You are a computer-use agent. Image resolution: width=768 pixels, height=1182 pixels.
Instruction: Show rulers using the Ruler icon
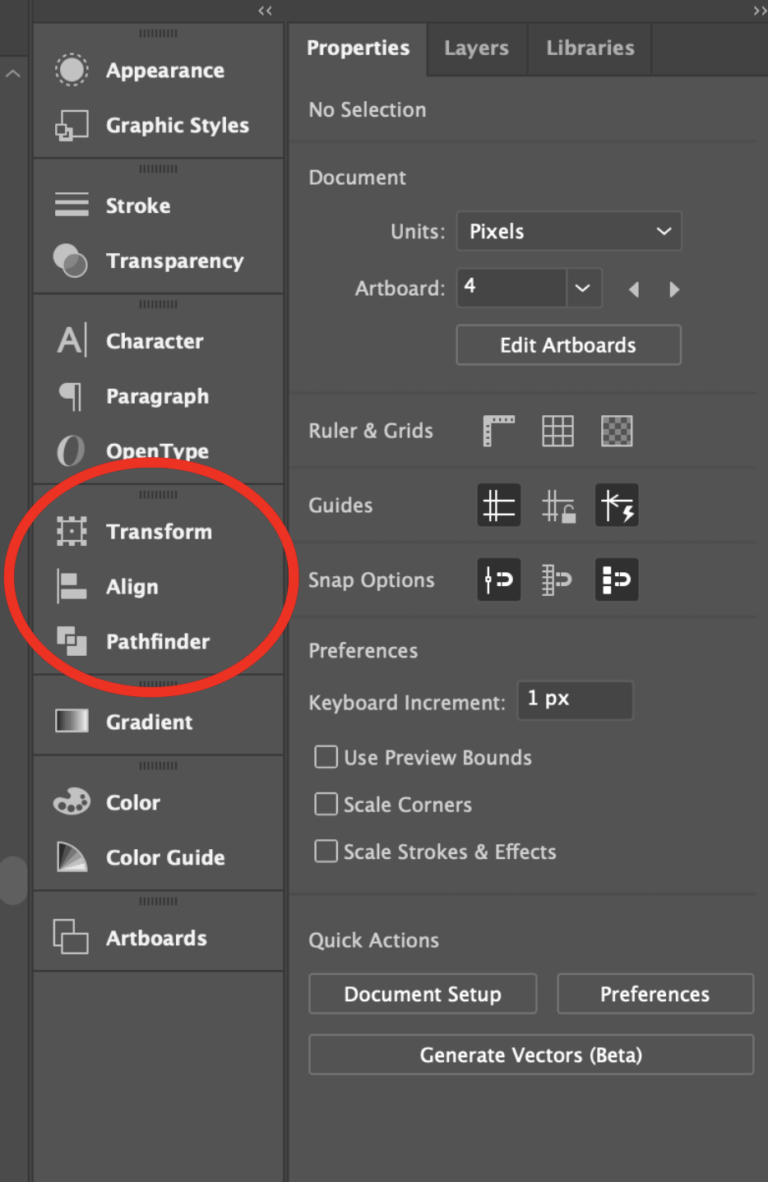coord(498,431)
